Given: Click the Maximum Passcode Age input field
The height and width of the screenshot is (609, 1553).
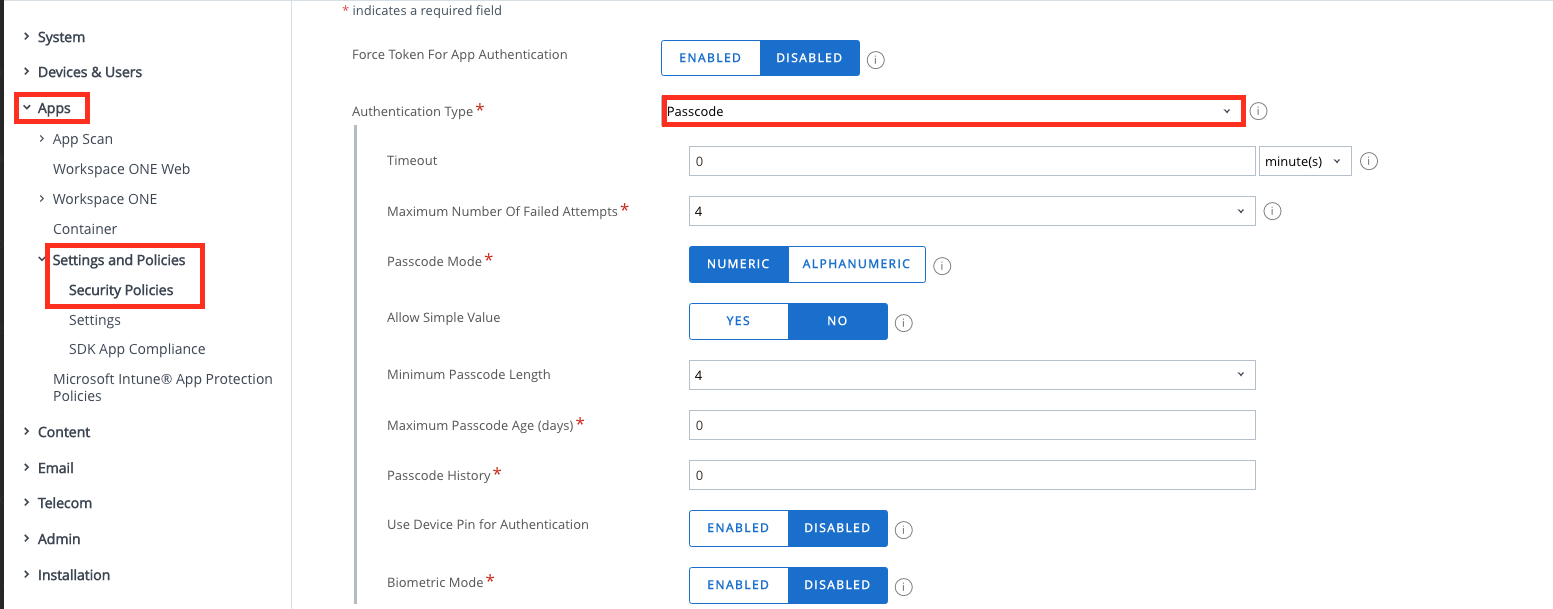Looking at the screenshot, I should pos(971,425).
